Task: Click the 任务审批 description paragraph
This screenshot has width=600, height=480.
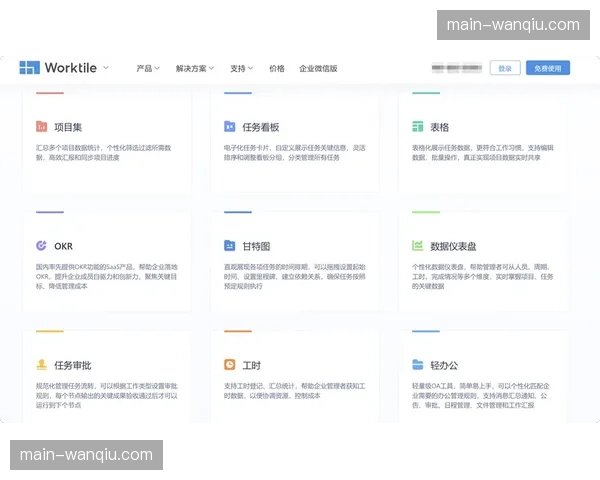Action: [107, 395]
